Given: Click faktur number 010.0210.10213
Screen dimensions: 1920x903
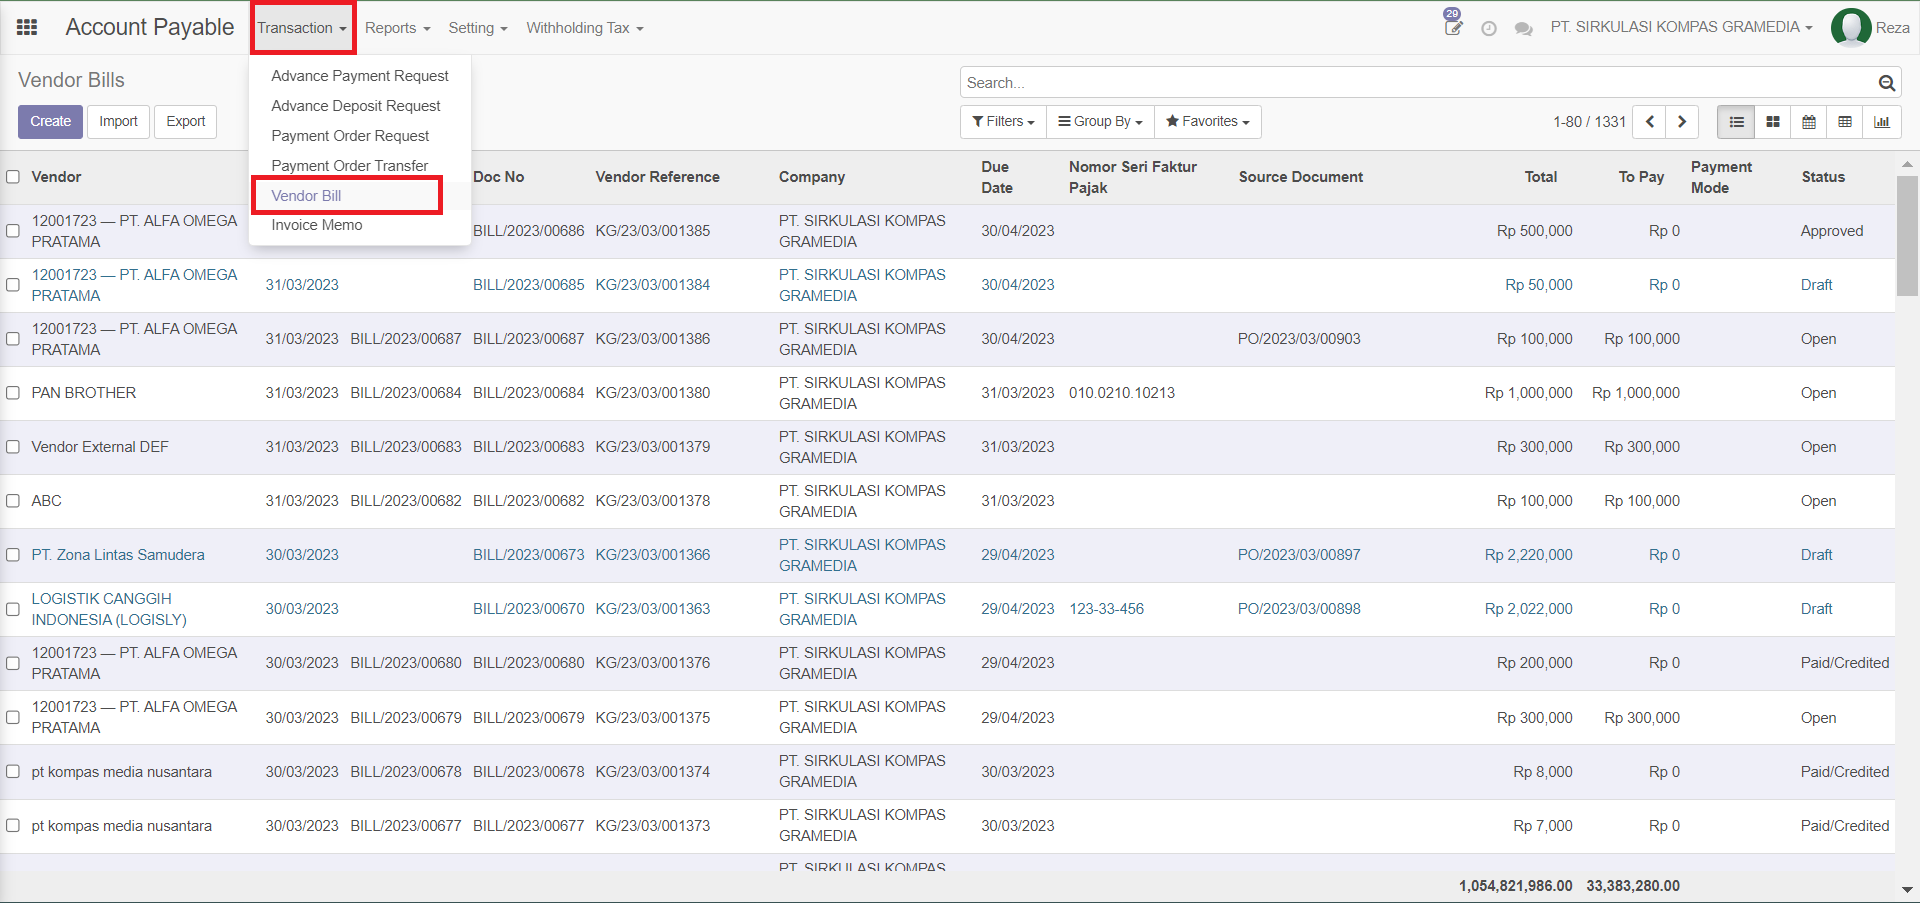Looking at the screenshot, I should (1122, 393).
